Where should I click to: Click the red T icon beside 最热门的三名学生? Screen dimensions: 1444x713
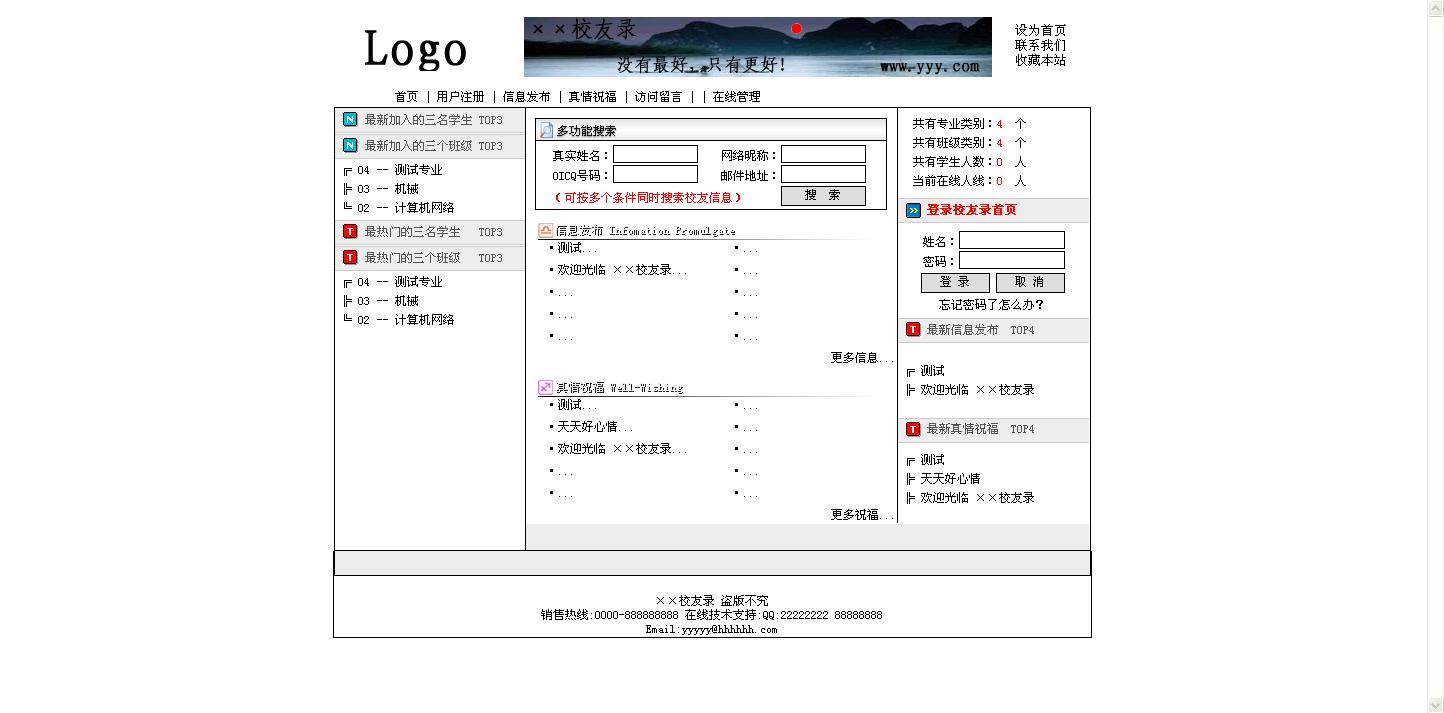click(x=350, y=232)
